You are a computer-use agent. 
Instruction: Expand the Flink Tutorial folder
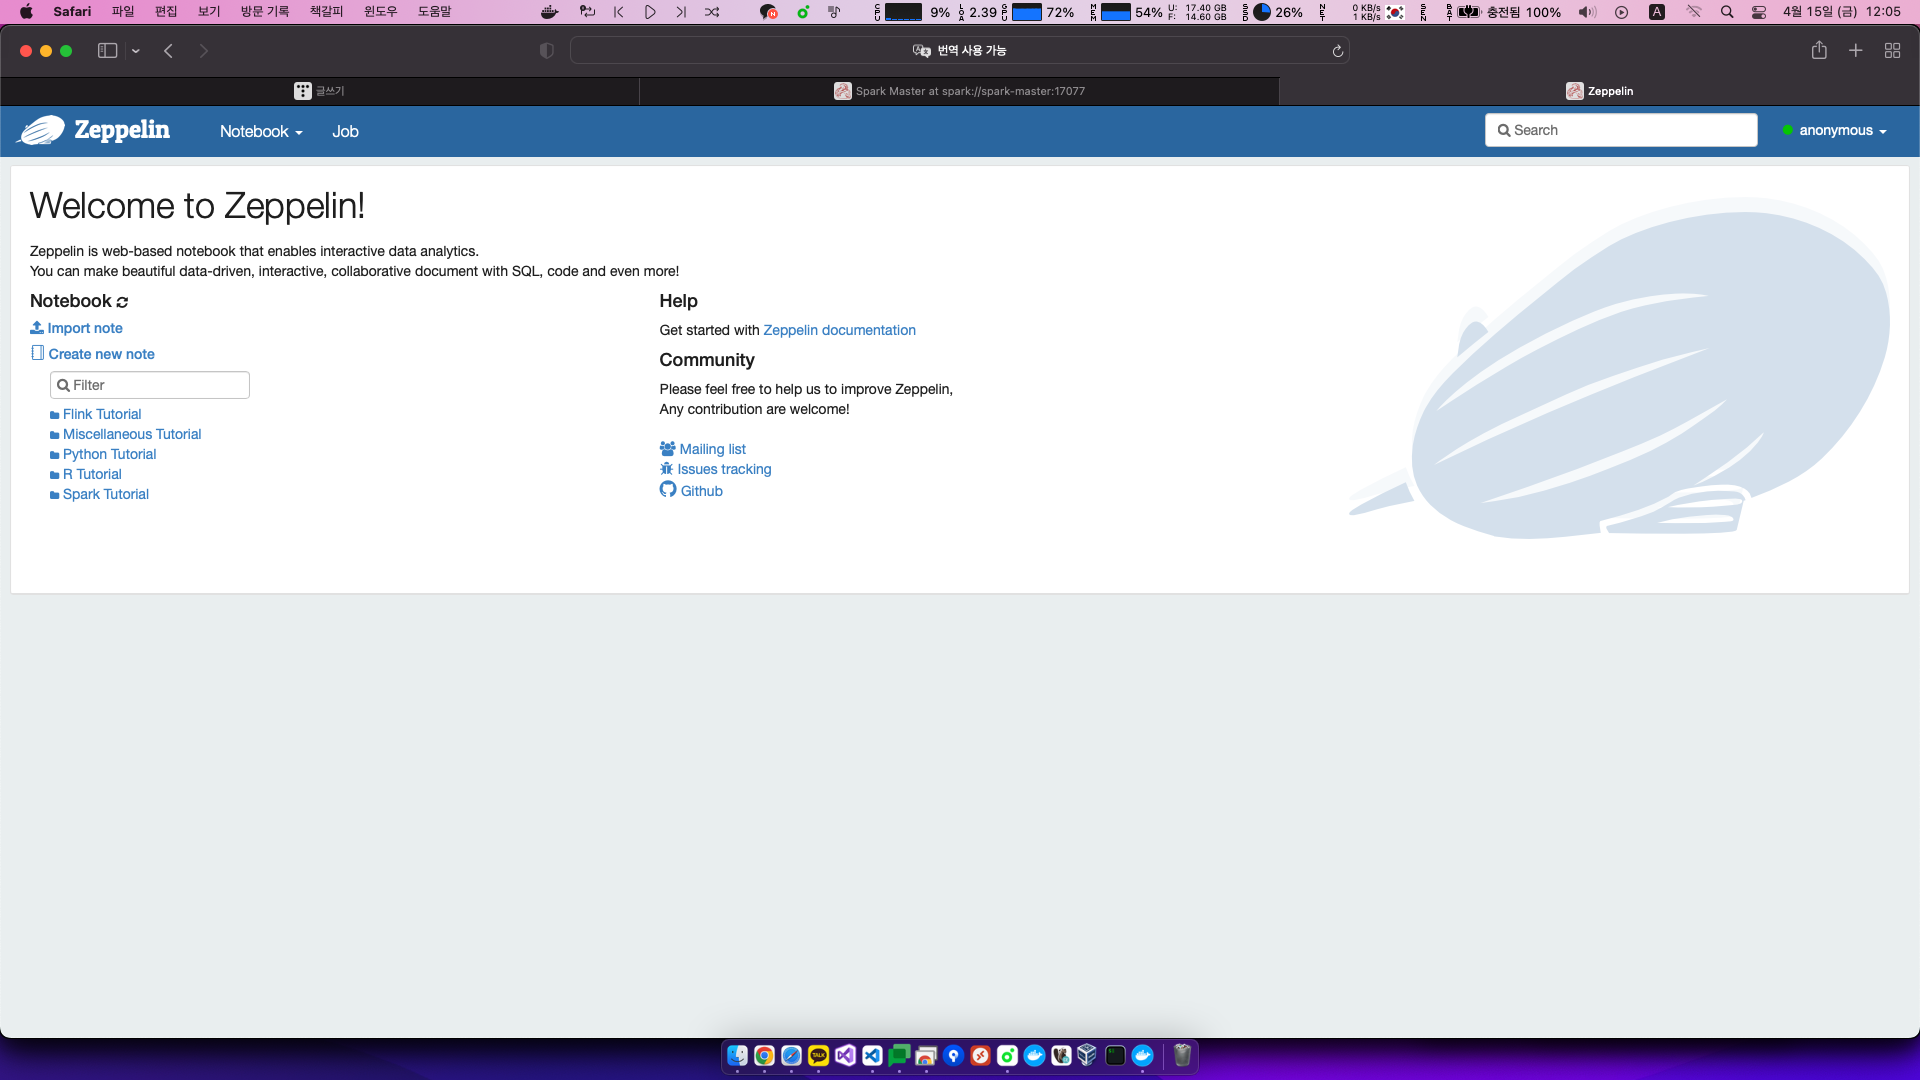[x=96, y=414]
